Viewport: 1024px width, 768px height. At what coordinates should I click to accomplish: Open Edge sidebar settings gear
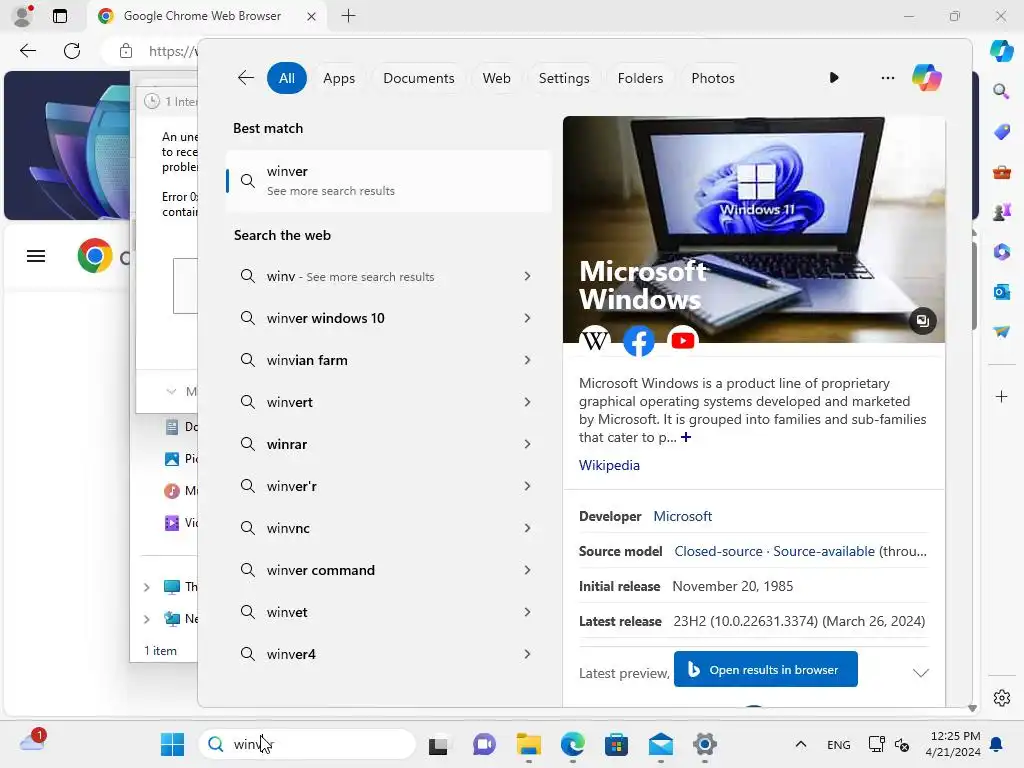1001,698
